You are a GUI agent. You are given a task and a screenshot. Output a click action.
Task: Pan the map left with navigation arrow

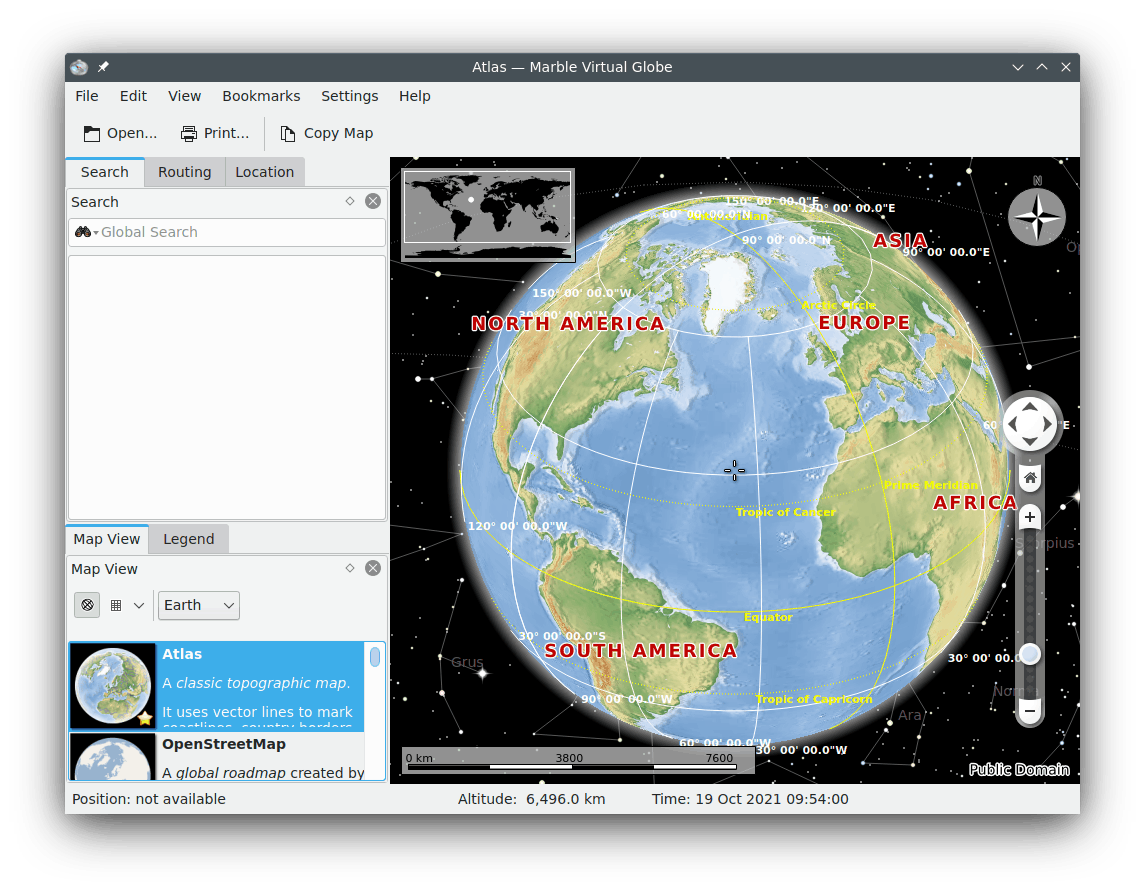pyautogui.click(x=1012, y=424)
